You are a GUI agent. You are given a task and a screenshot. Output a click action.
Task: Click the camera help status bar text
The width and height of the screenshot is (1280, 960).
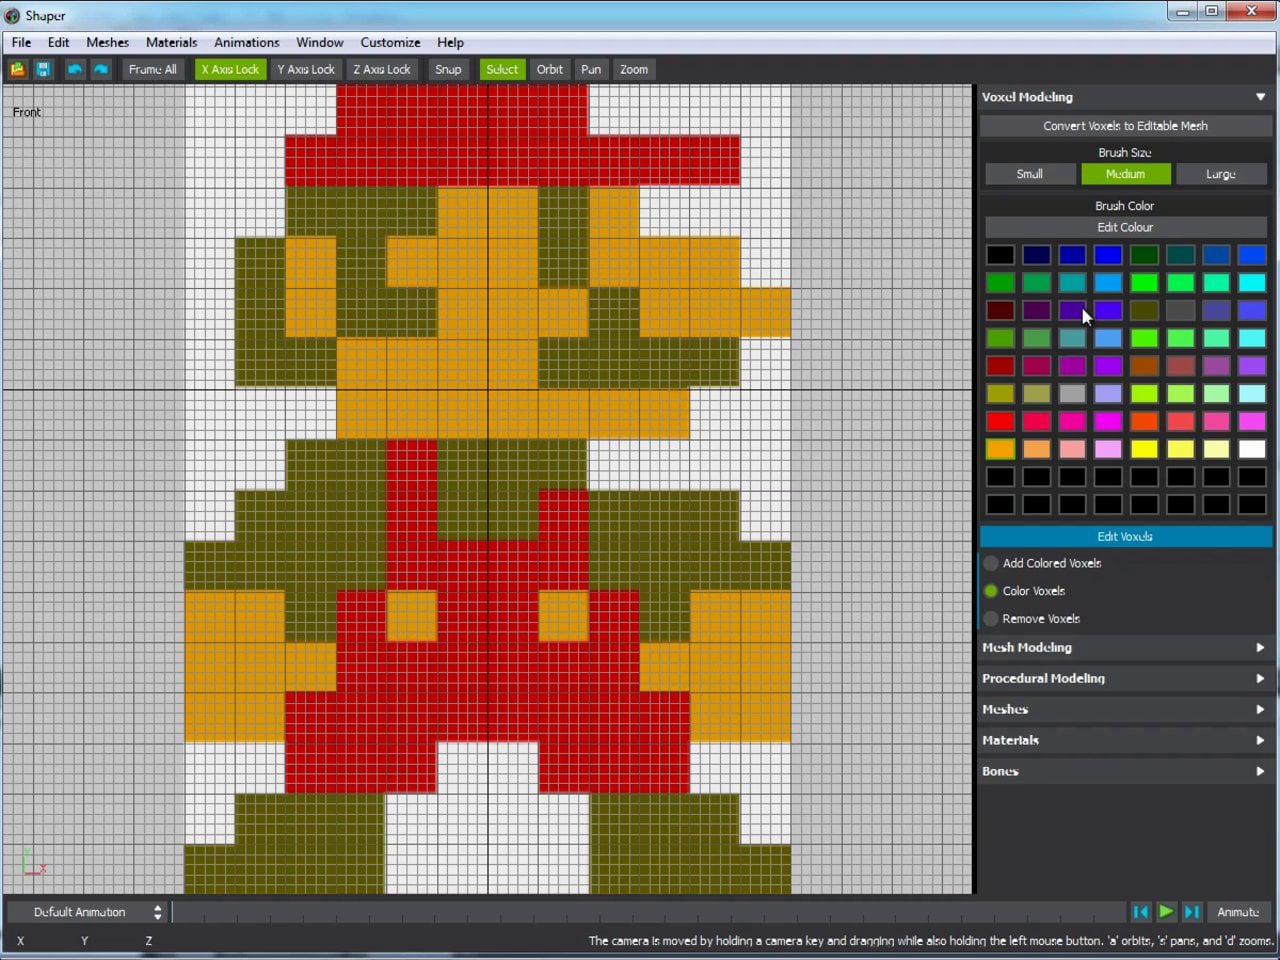930,941
